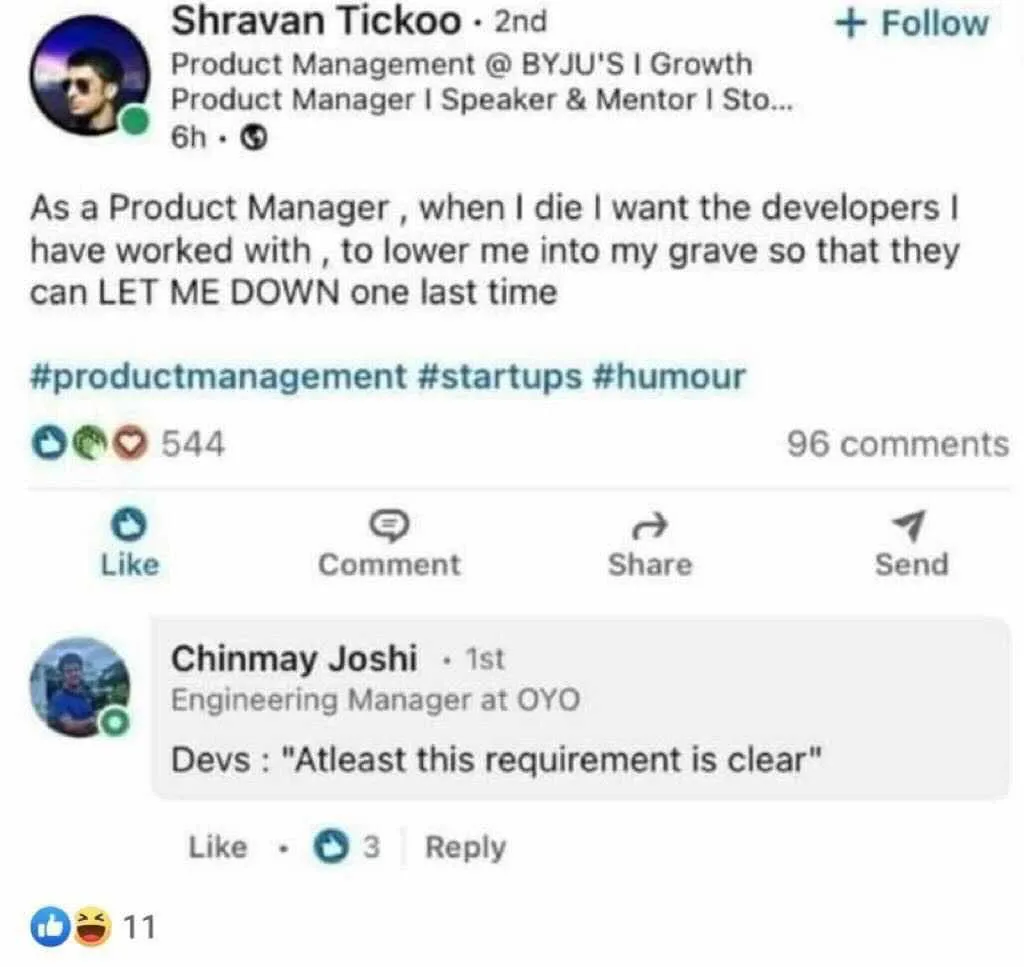View the 96 comments
The image size is (1024, 967).
tap(897, 443)
